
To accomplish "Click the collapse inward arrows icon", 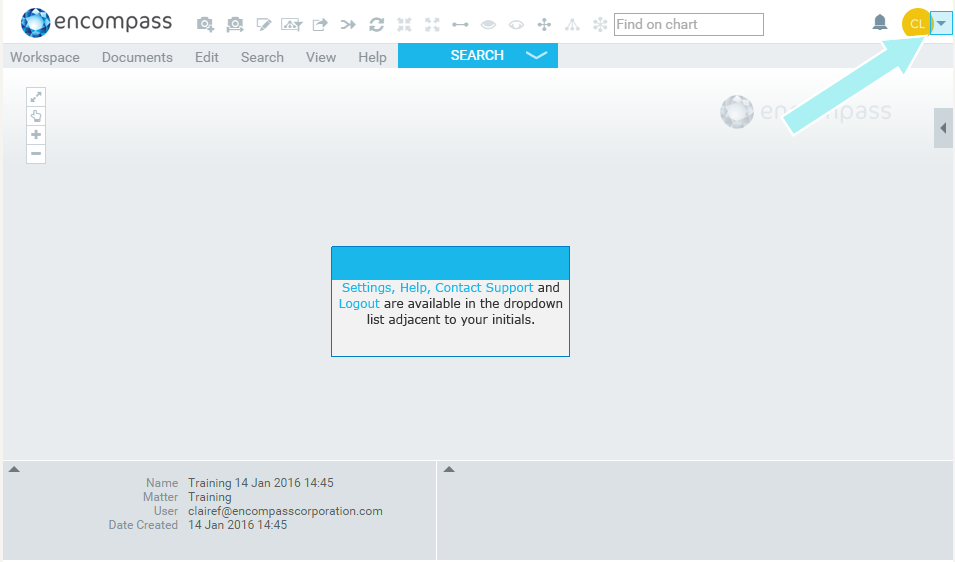I will click(x=404, y=24).
